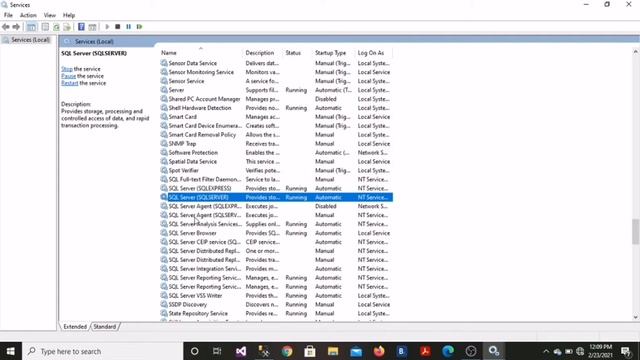Screen dimensions: 640x360
Task: Select the Smart Card Removal Policy service
Action: 276,135
